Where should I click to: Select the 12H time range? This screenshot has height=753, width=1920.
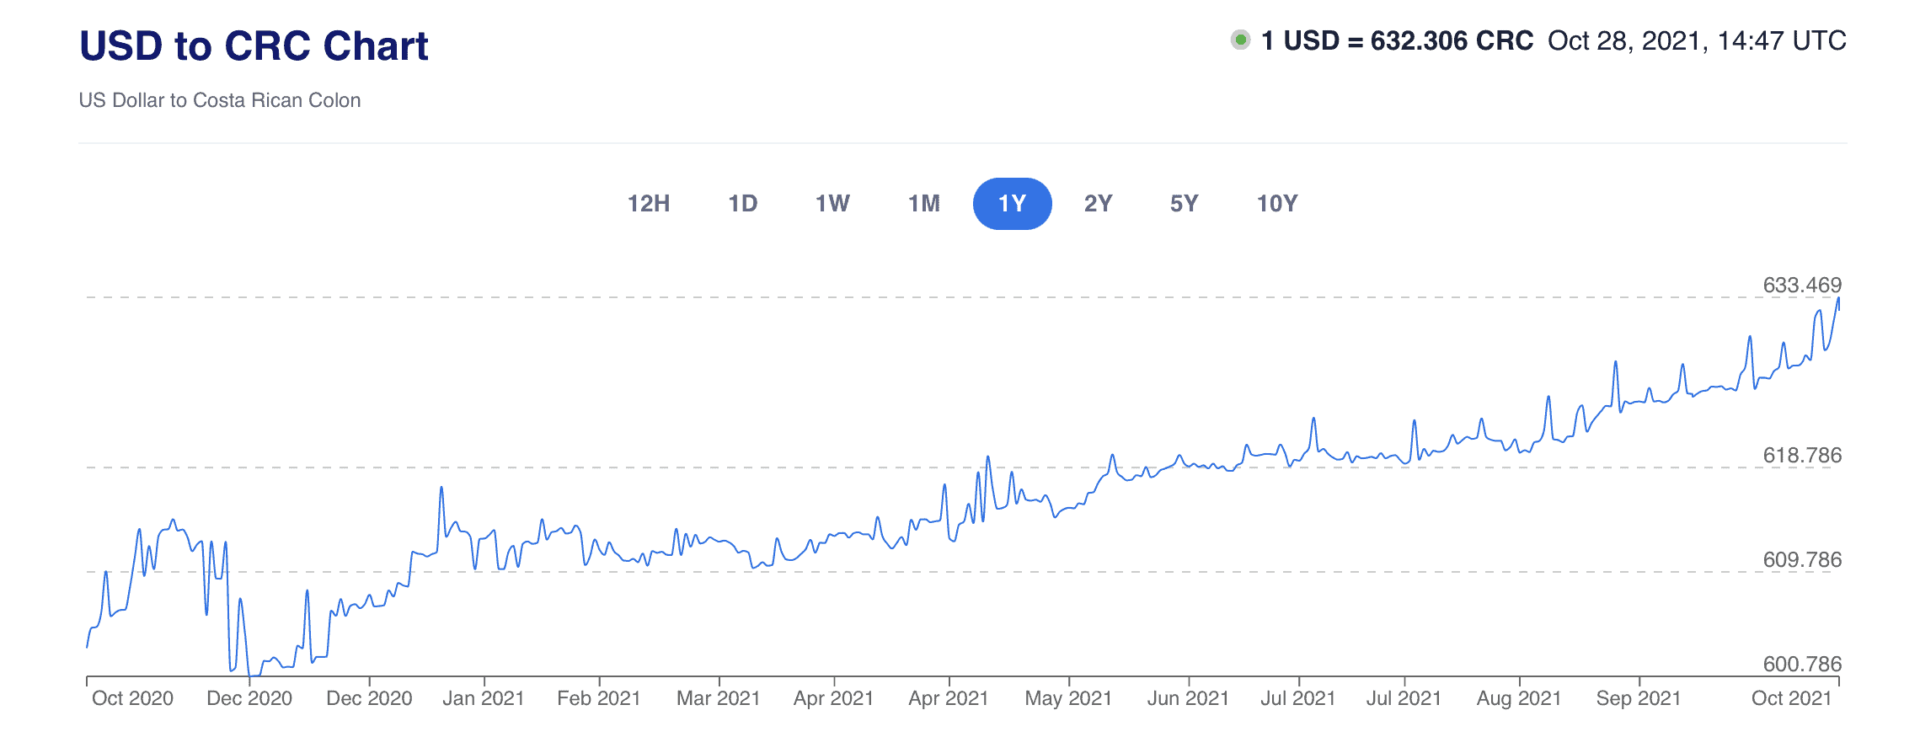648,203
